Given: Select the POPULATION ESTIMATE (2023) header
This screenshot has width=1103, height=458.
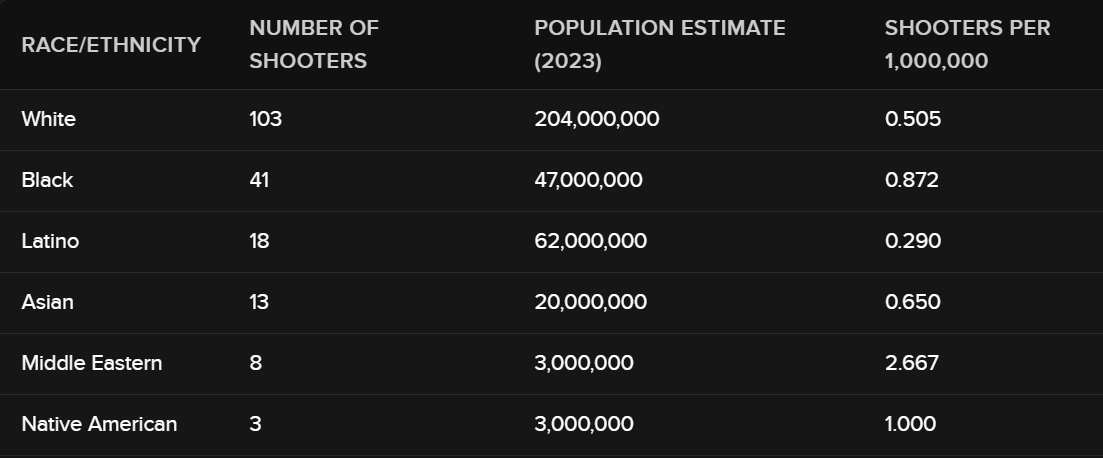Looking at the screenshot, I should point(659,45).
